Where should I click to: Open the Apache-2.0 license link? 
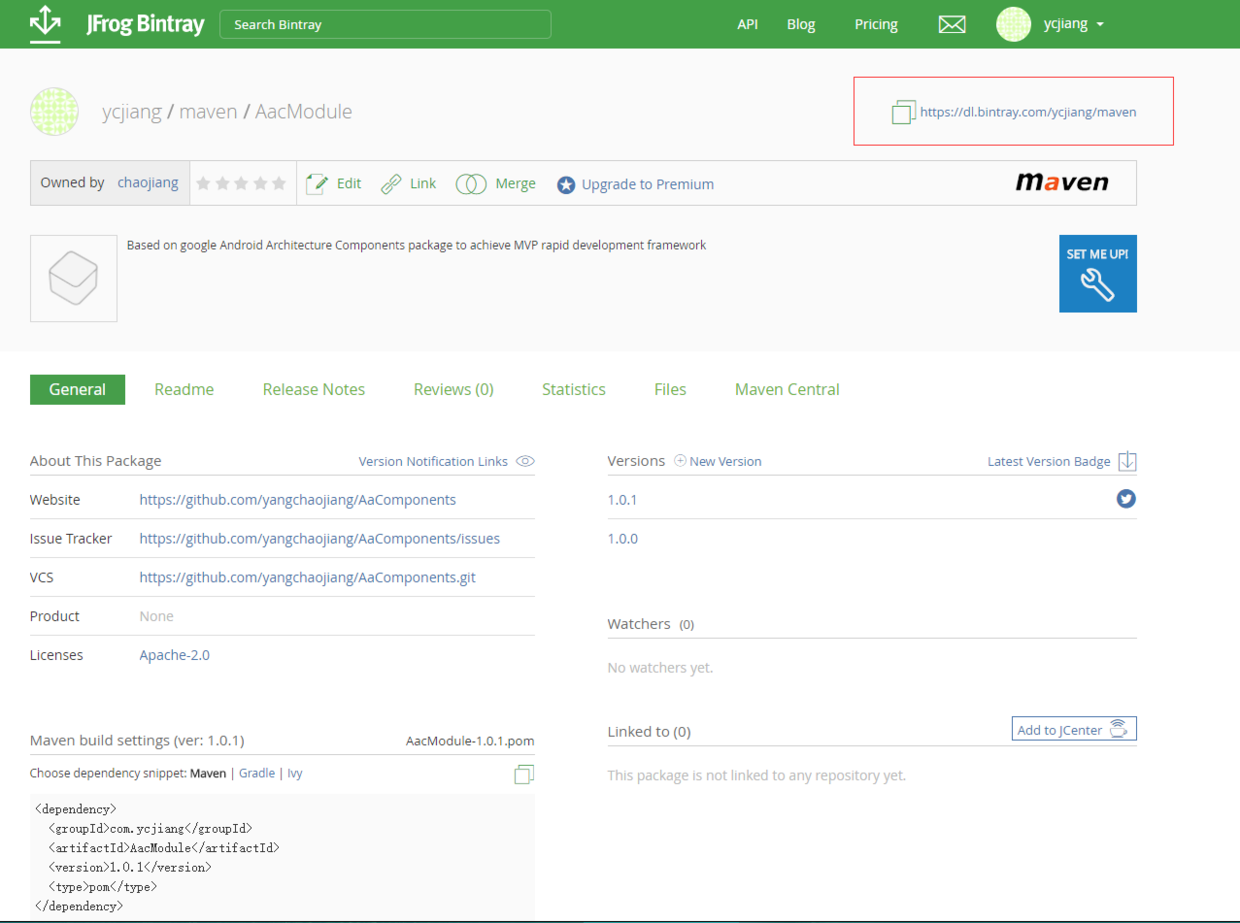[x=174, y=655]
